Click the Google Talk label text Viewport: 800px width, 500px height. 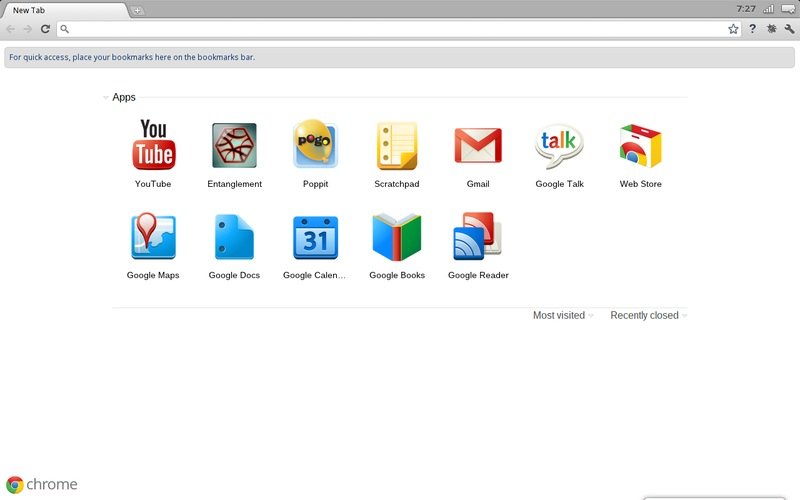559,184
